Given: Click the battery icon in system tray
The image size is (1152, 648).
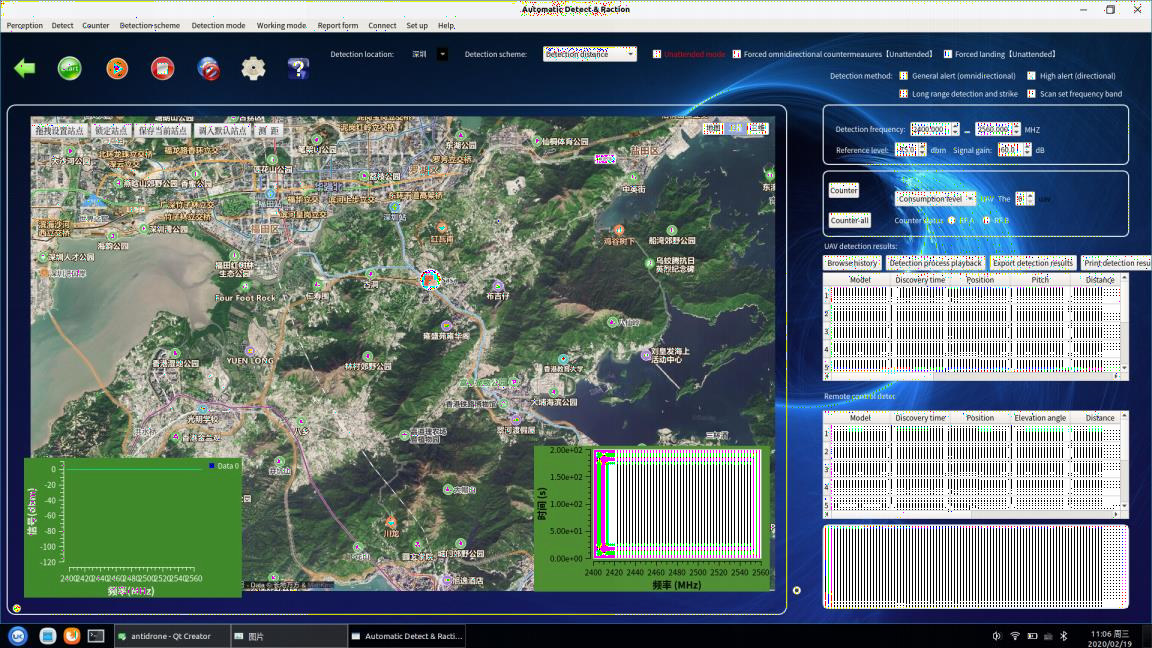Looking at the screenshot, I should coord(1032,636).
